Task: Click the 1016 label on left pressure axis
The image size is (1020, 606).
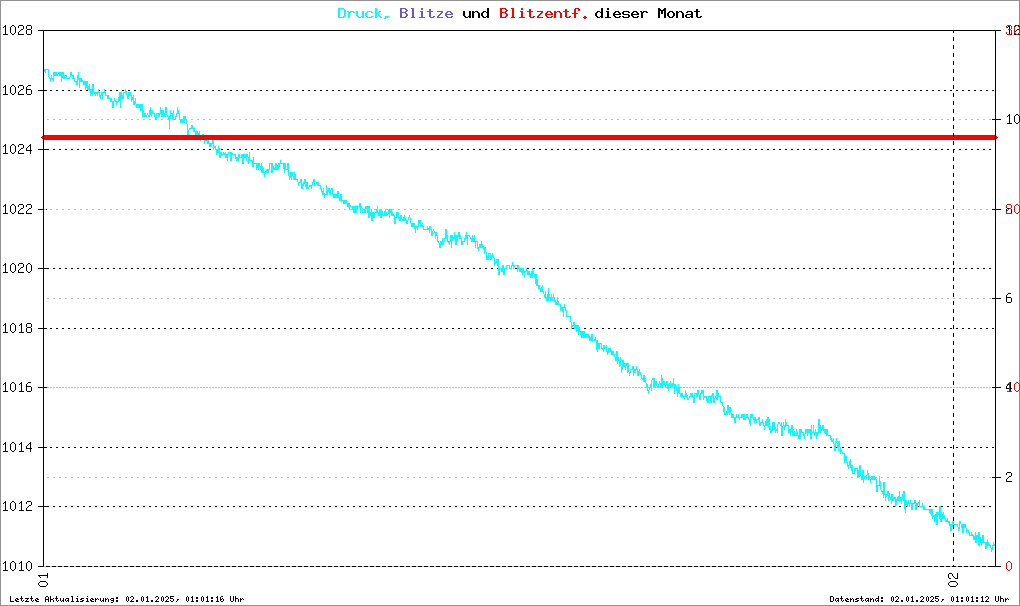Action: point(18,388)
